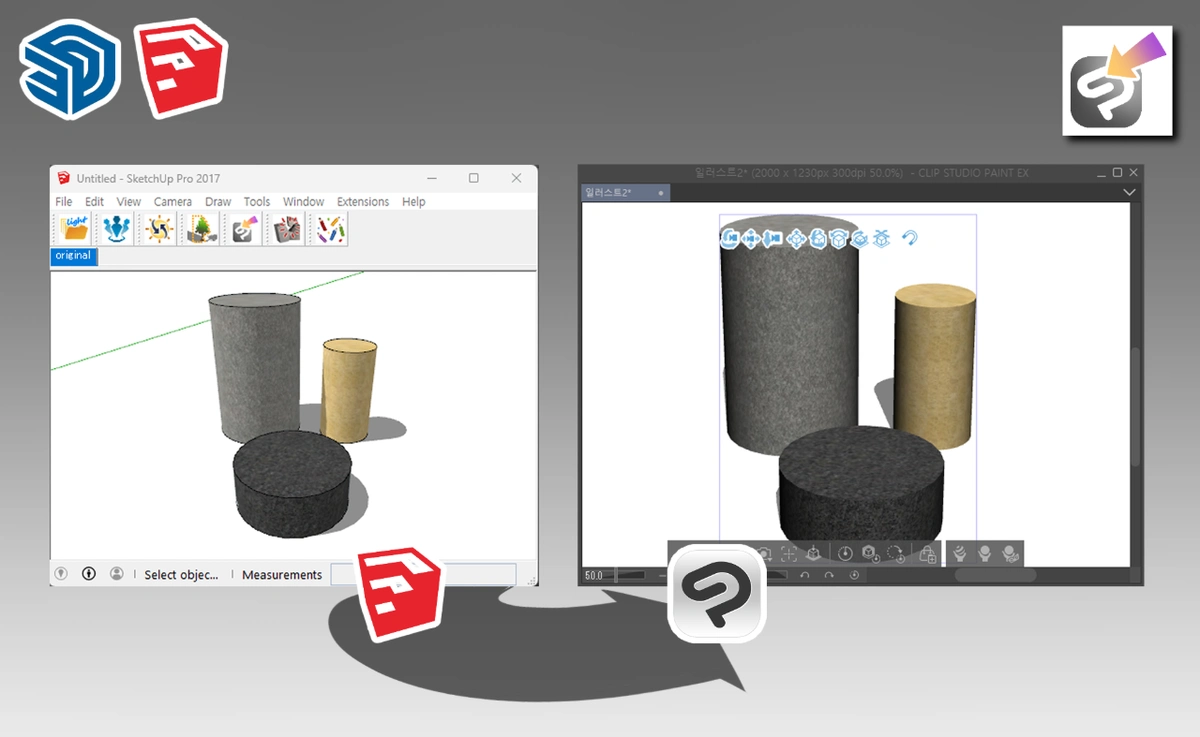1200x737 pixels.
Task: Select the move 3D object icon in the launcher
Action: point(796,238)
